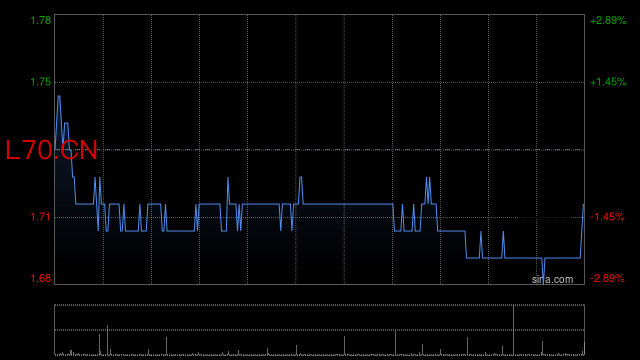Click the -2.89% percentage label
The width and height of the screenshot is (640, 360).
607,278
